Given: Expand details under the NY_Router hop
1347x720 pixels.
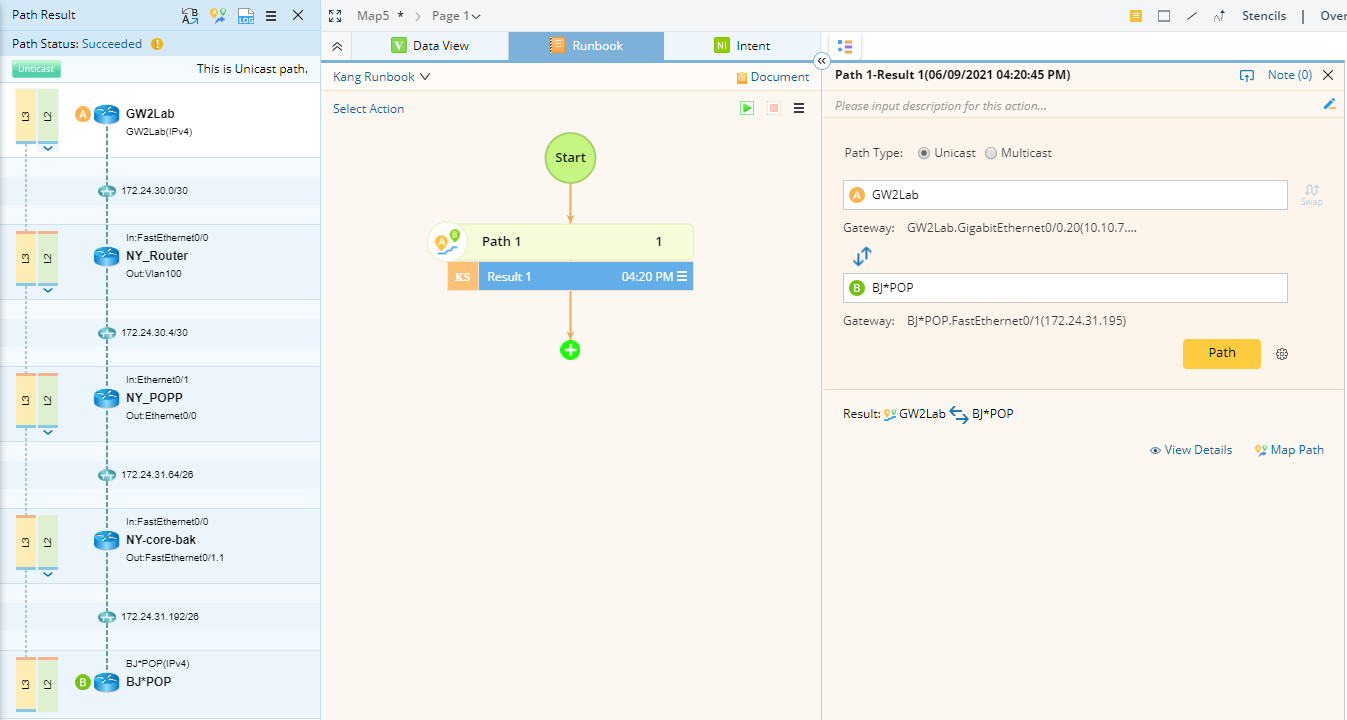Looking at the screenshot, I should click(48, 291).
